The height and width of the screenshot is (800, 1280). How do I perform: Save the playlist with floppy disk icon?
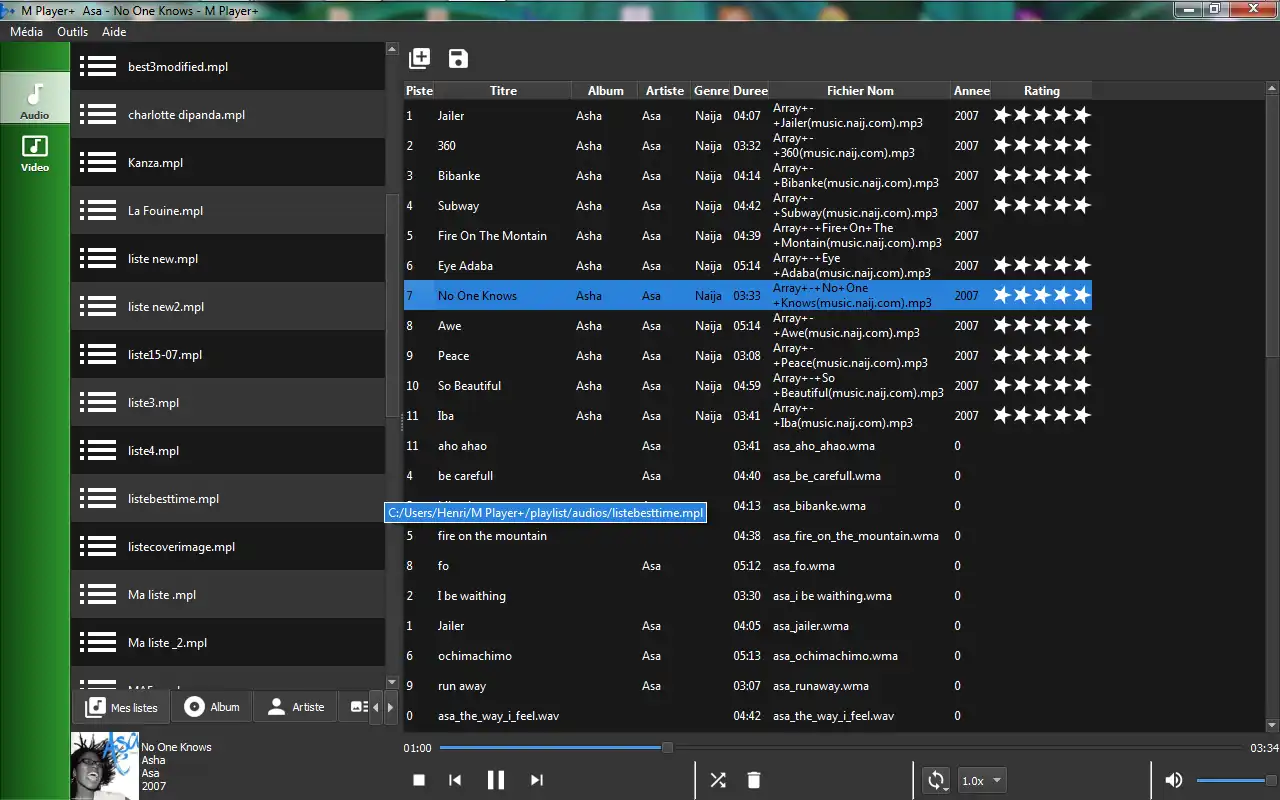[458, 58]
